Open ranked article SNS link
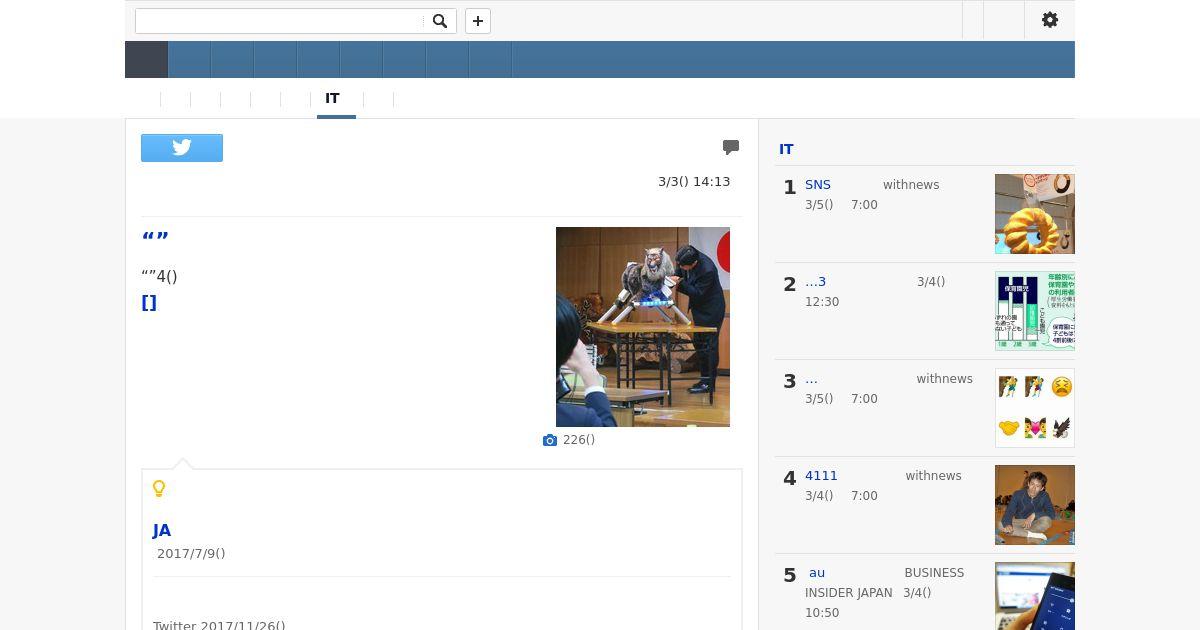 [x=818, y=185]
